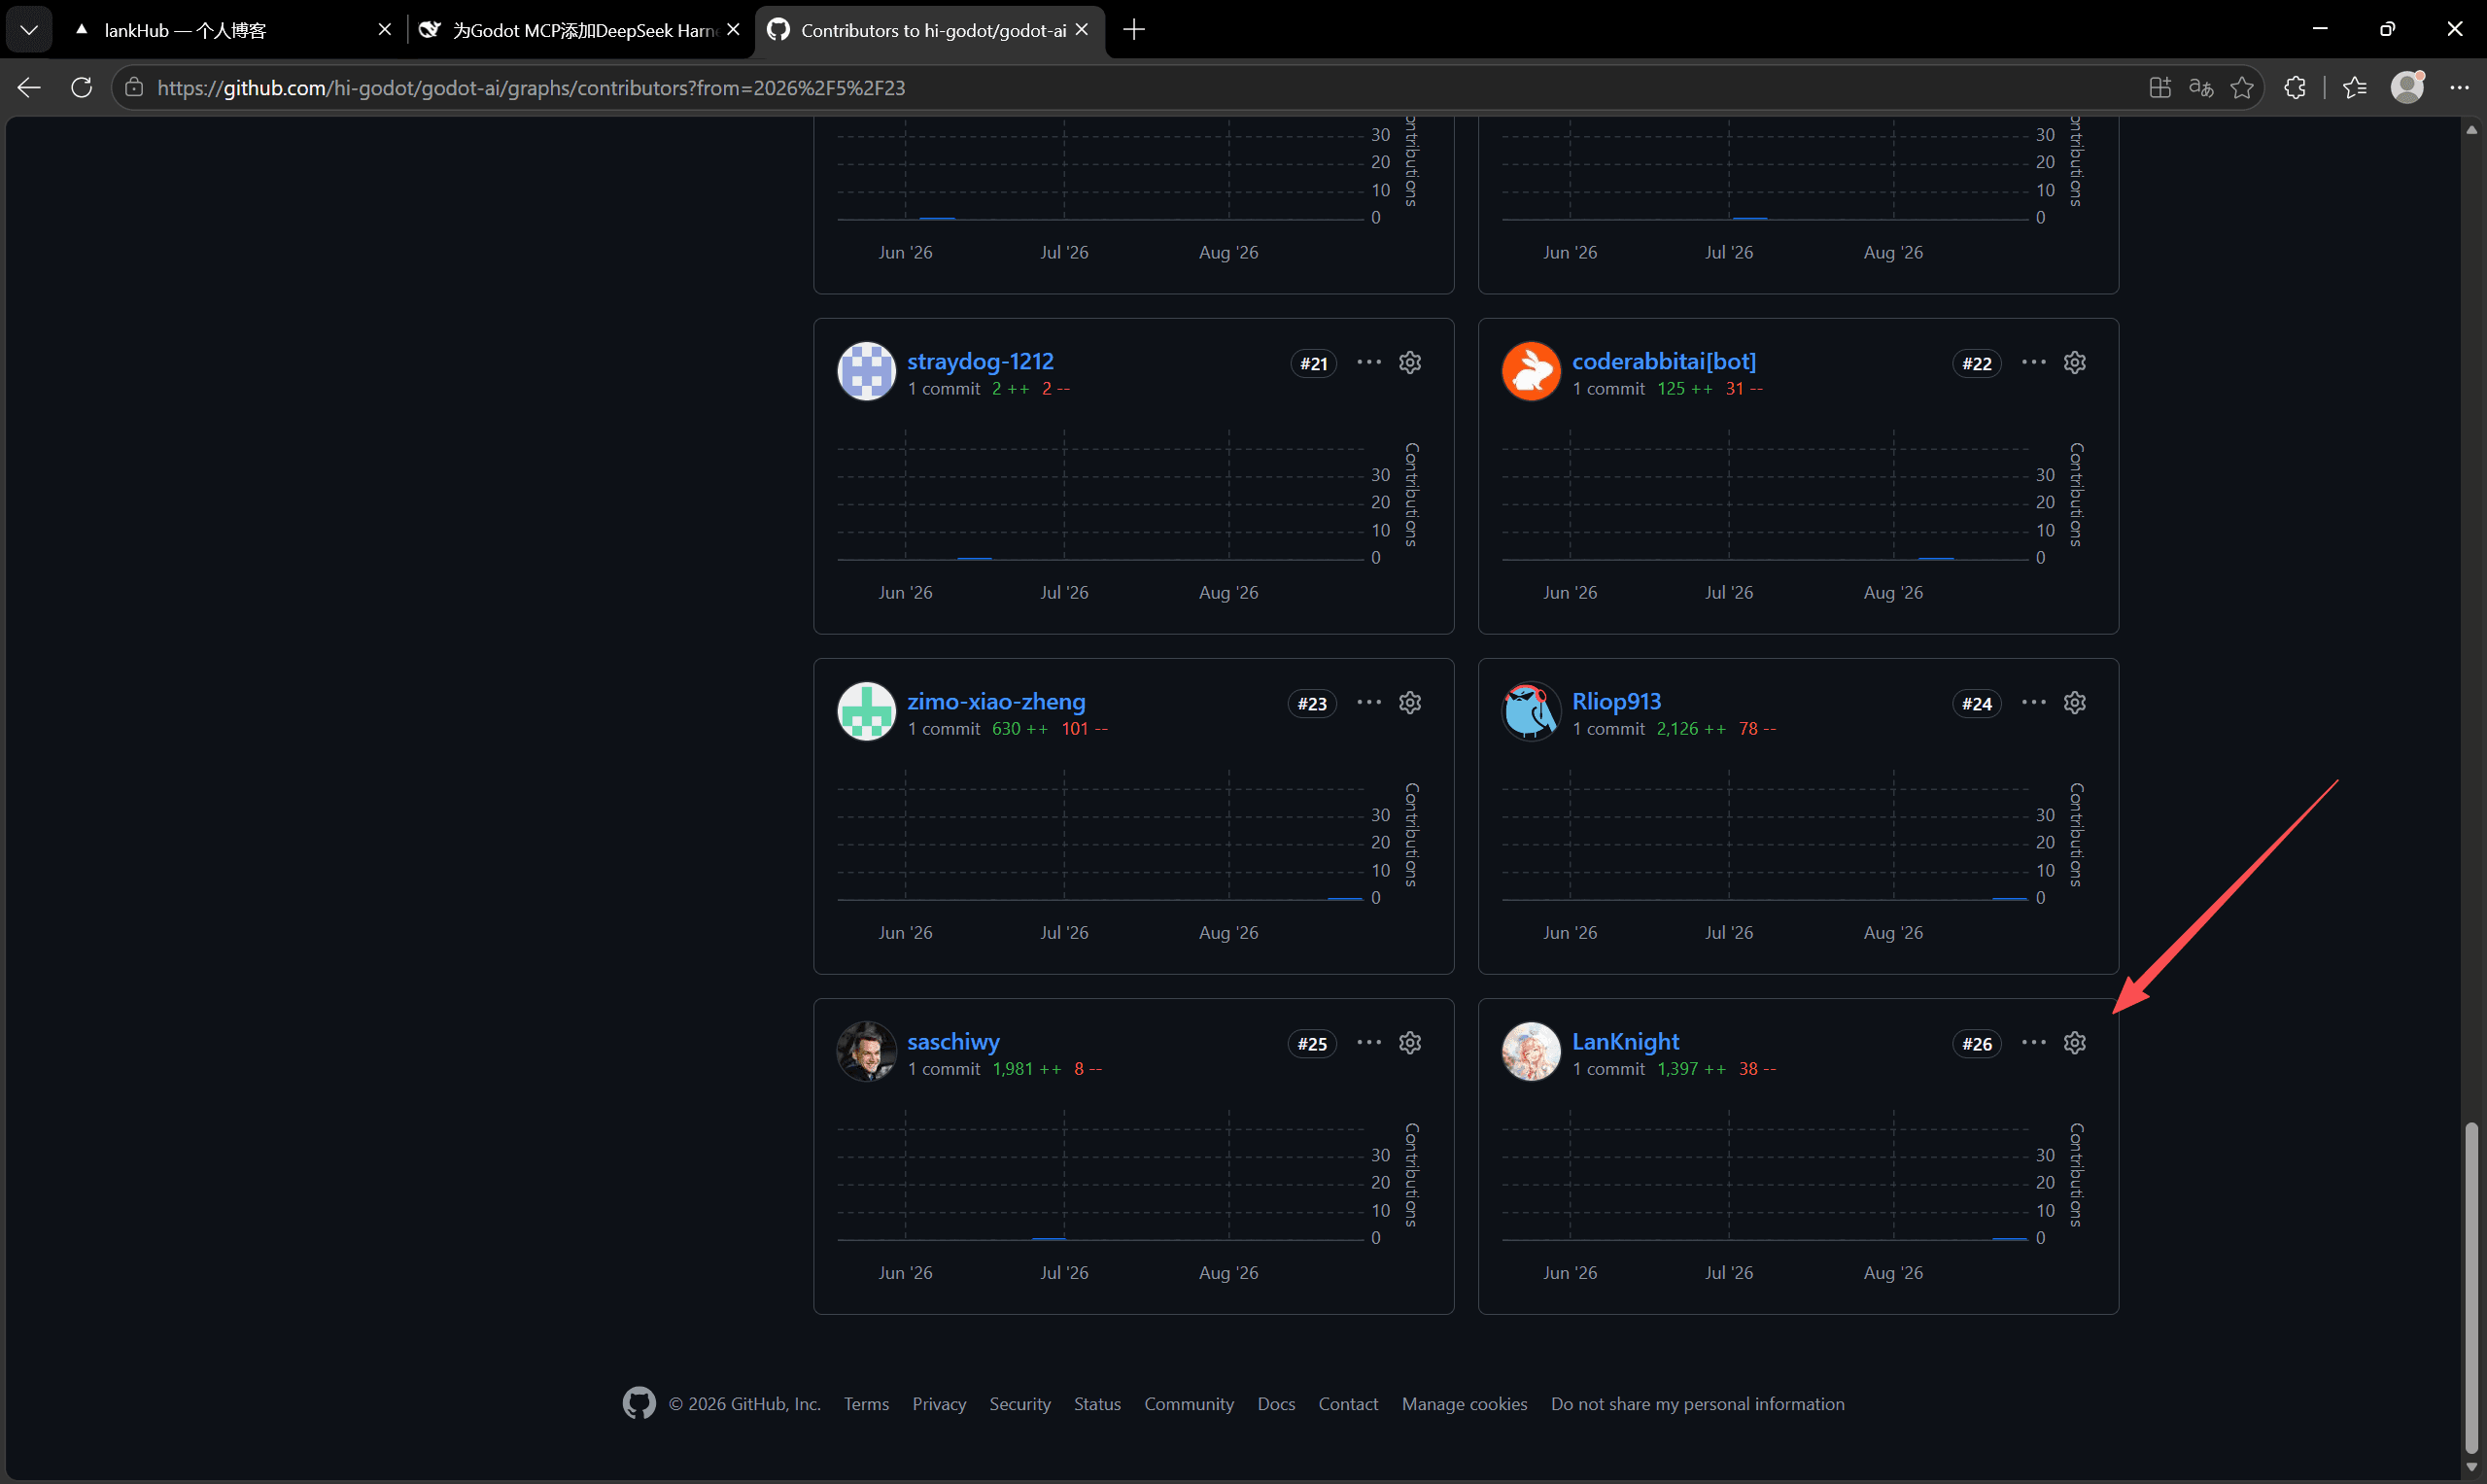Open coderabbitai[bot] profile link
This screenshot has width=2487, height=1484.
1664,361
